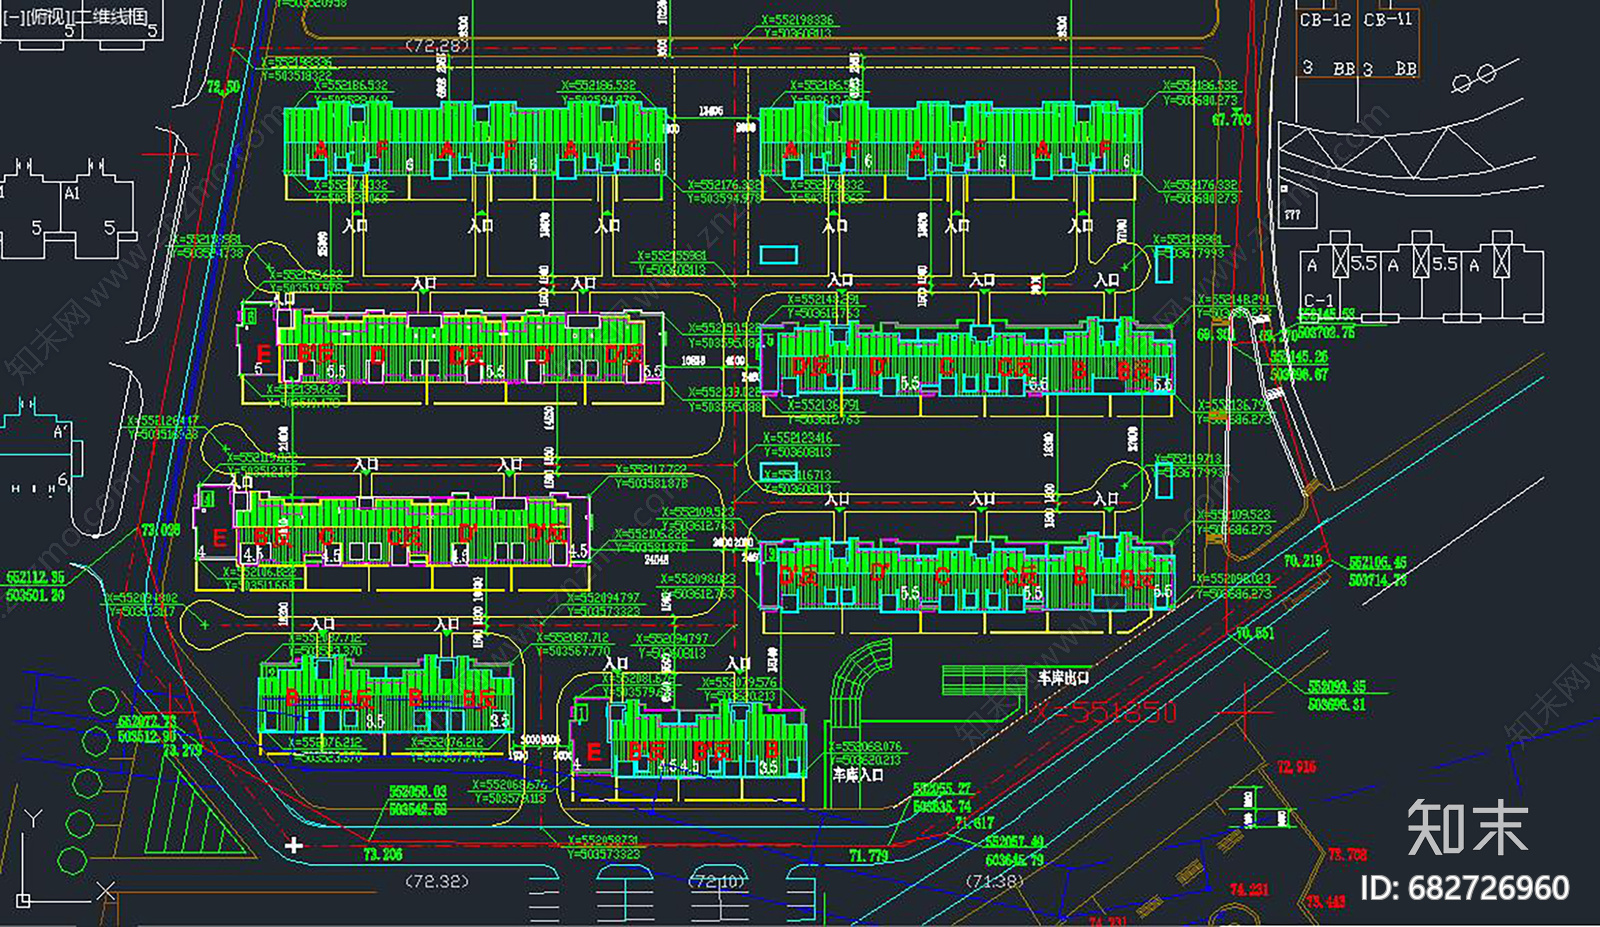1600x927 pixels.
Task: Select the (72.32) elevation text
Action: click(x=437, y=881)
